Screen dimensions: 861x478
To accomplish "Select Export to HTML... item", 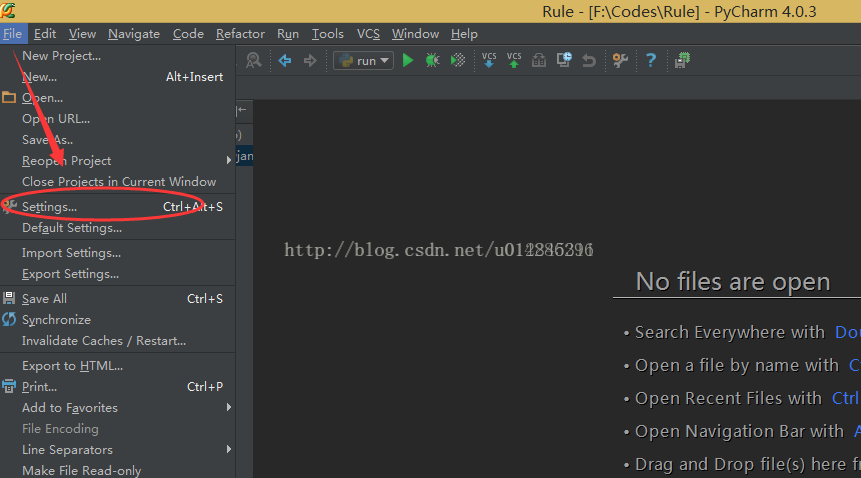I will [118, 365].
